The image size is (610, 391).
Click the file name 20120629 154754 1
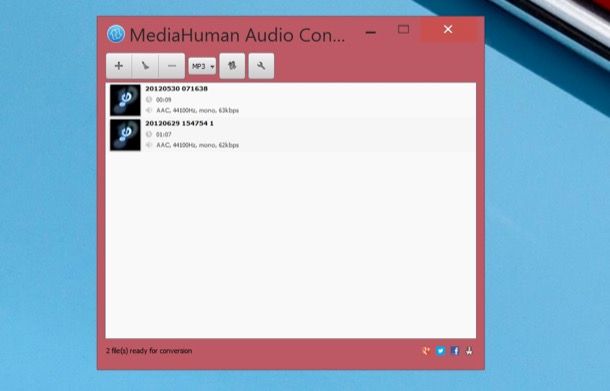(179, 123)
